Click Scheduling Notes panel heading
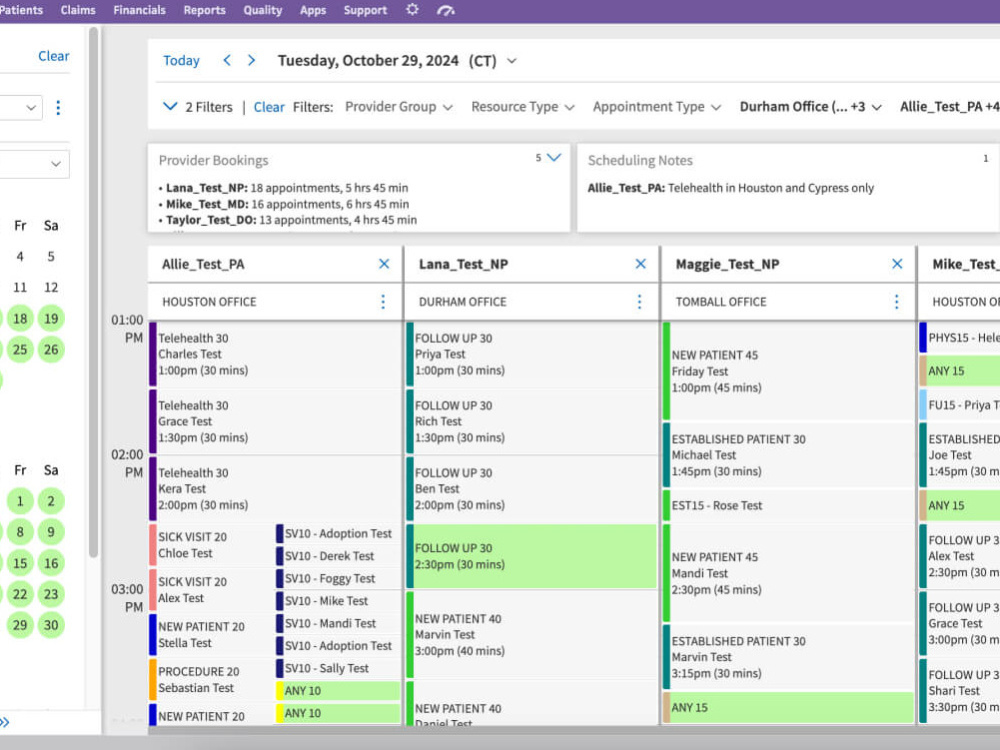The image size is (1000, 750). tap(640, 161)
